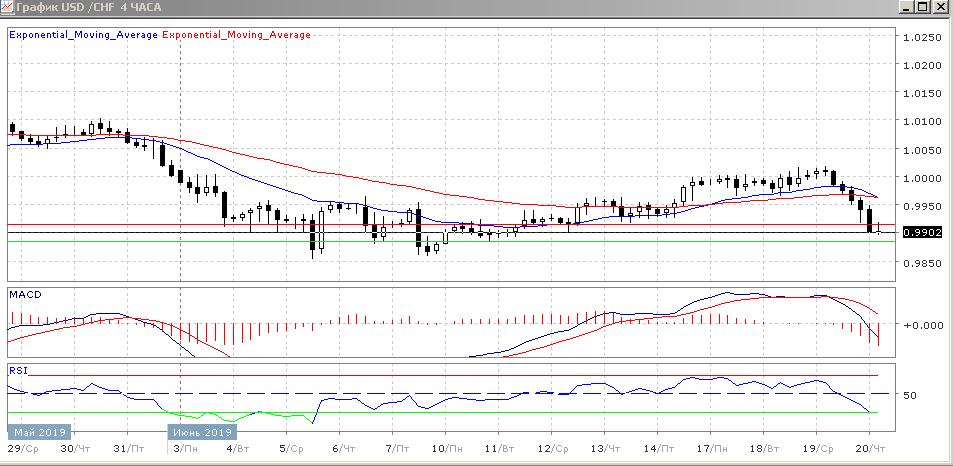Click the MACD +0.000 zero level label
This screenshot has height=466, width=954.
tap(920, 325)
